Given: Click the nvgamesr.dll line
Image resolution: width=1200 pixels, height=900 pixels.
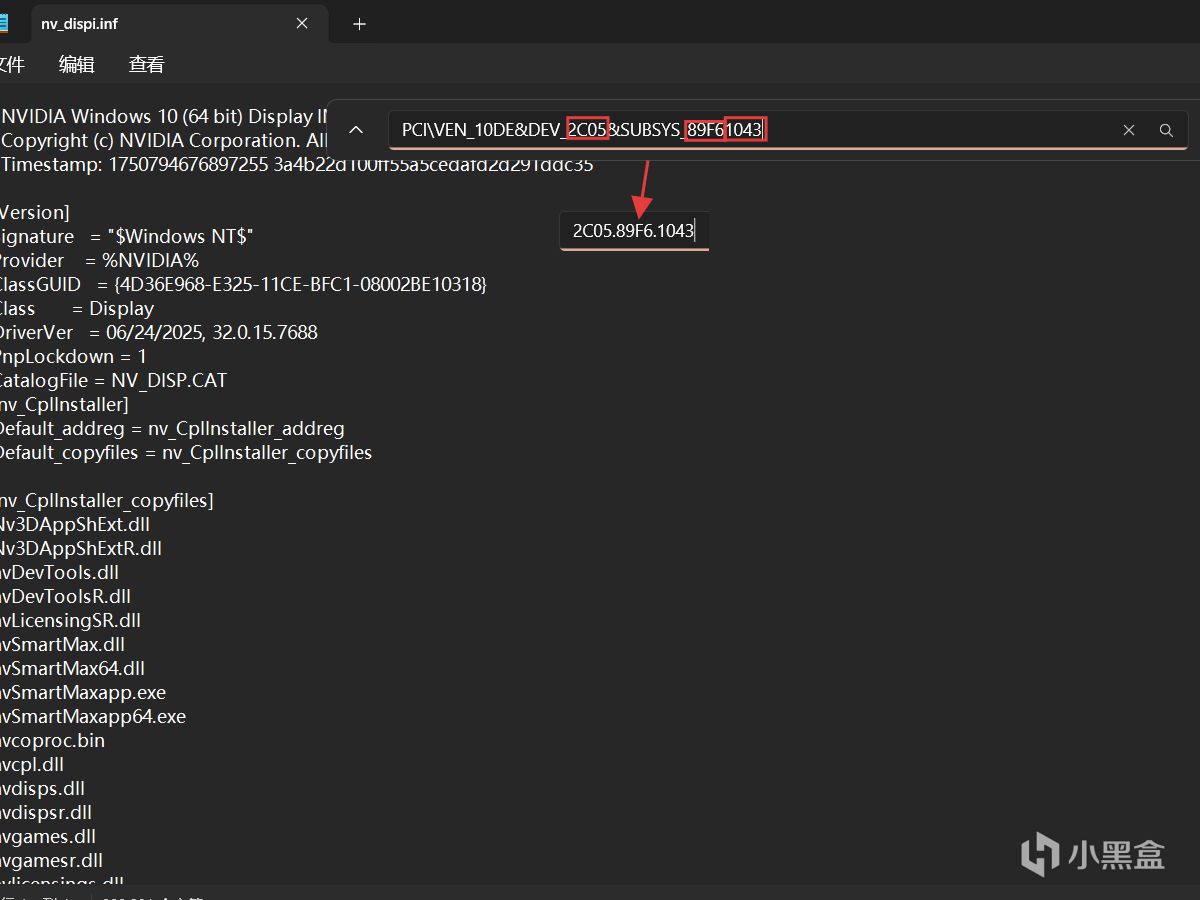Looking at the screenshot, I should (51, 860).
